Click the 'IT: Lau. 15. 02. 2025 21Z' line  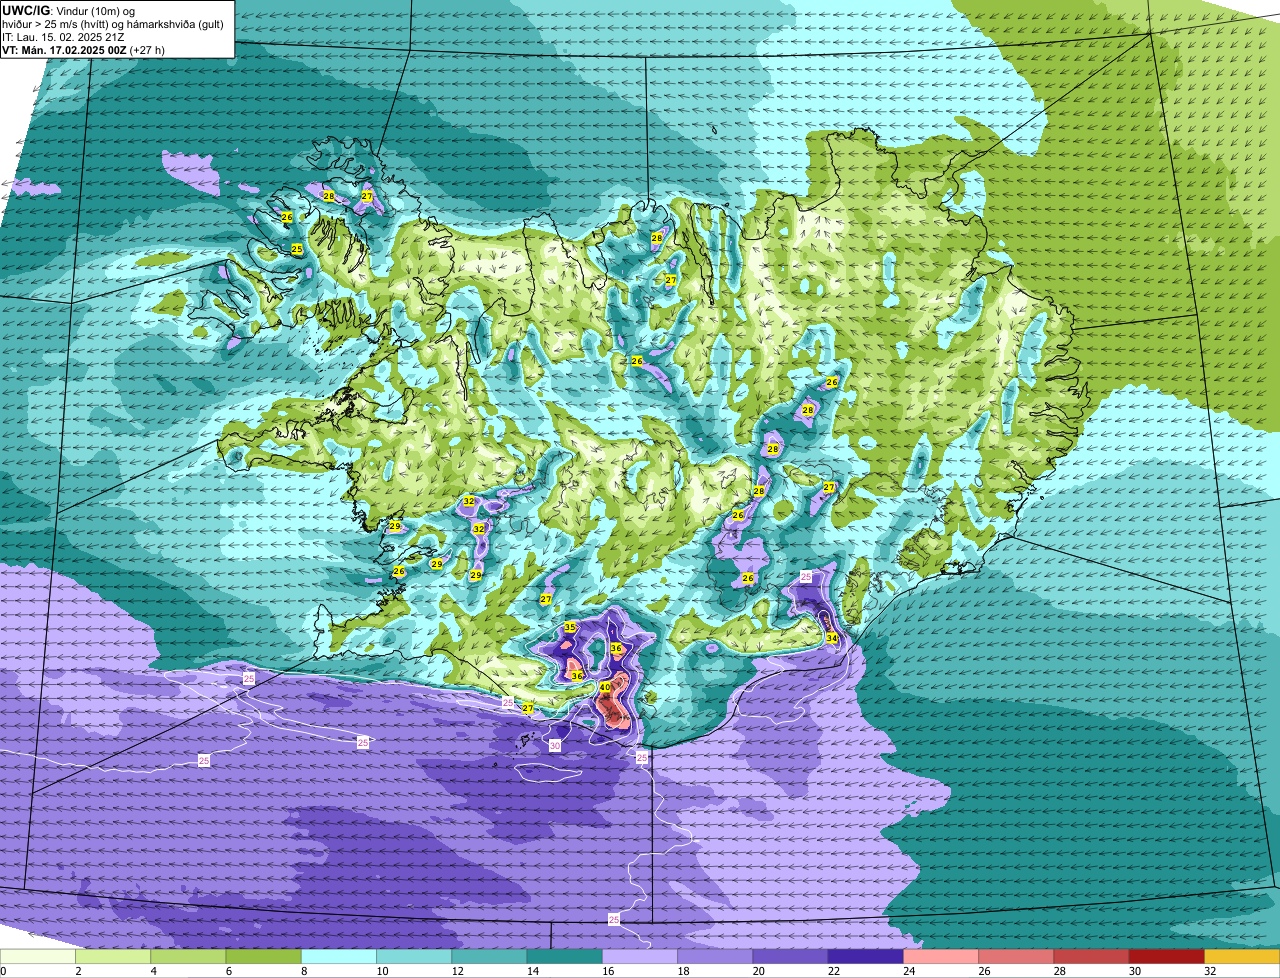(x=63, y=36)
